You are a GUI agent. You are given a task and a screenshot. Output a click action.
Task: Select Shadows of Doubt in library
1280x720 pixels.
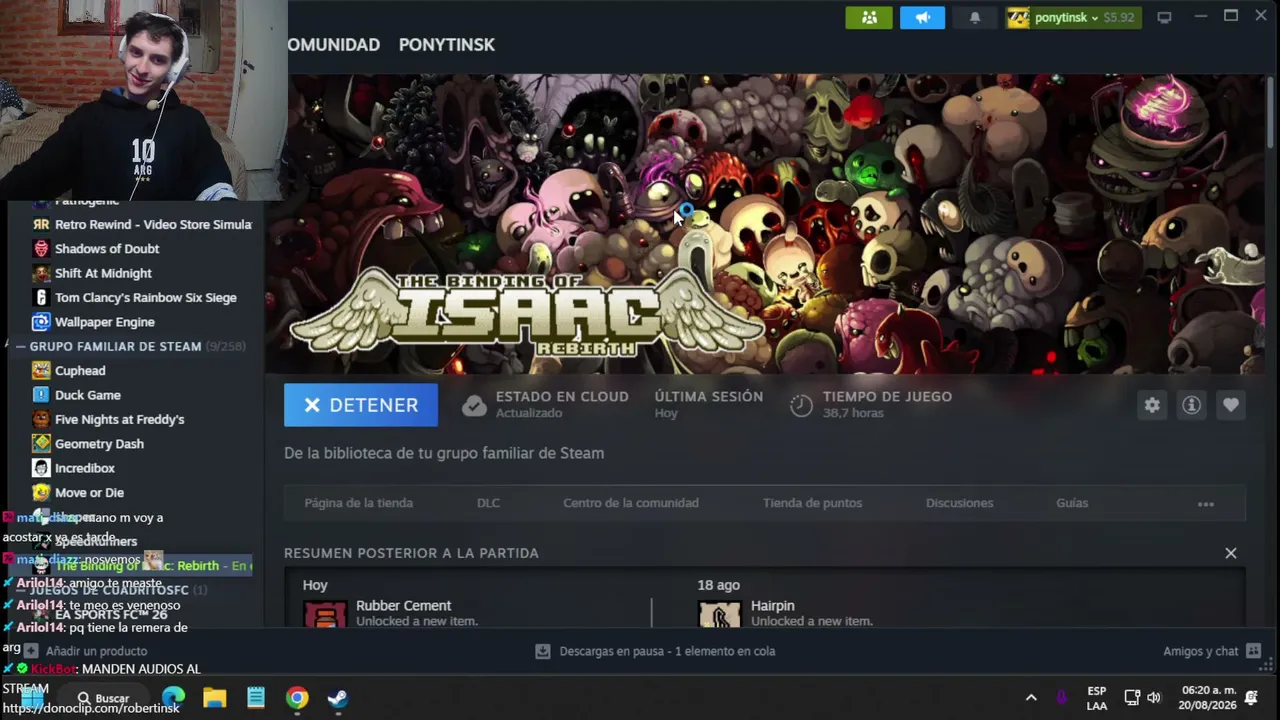[107, 248]
